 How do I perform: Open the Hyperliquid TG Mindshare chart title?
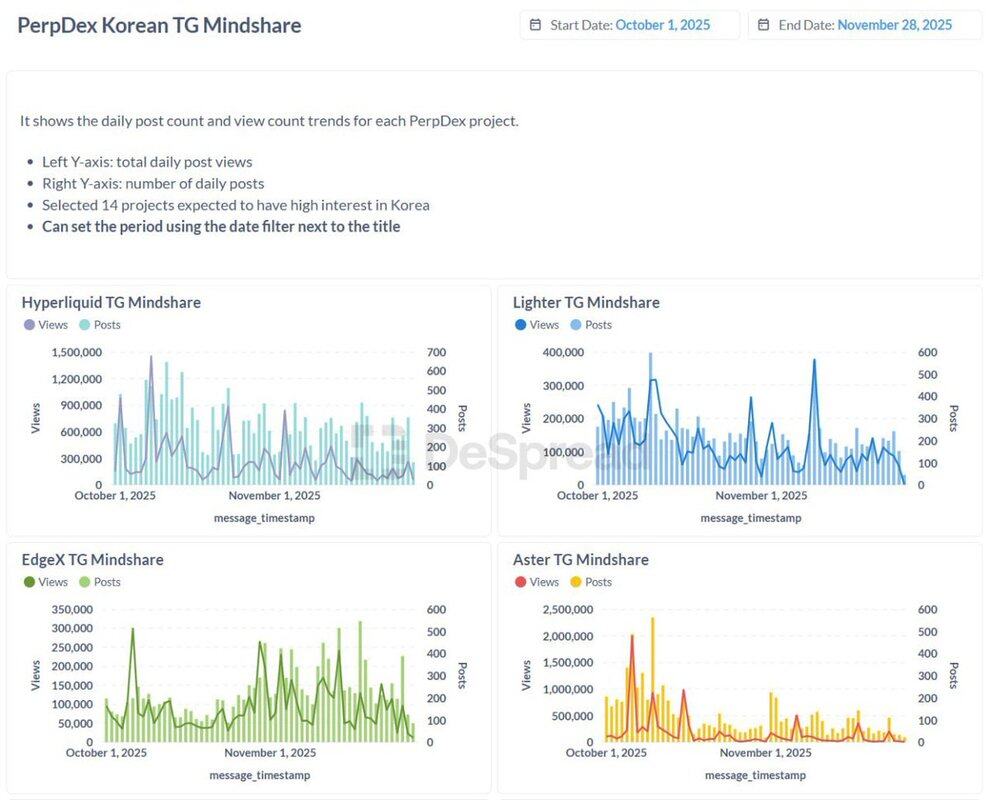(111, 302)
